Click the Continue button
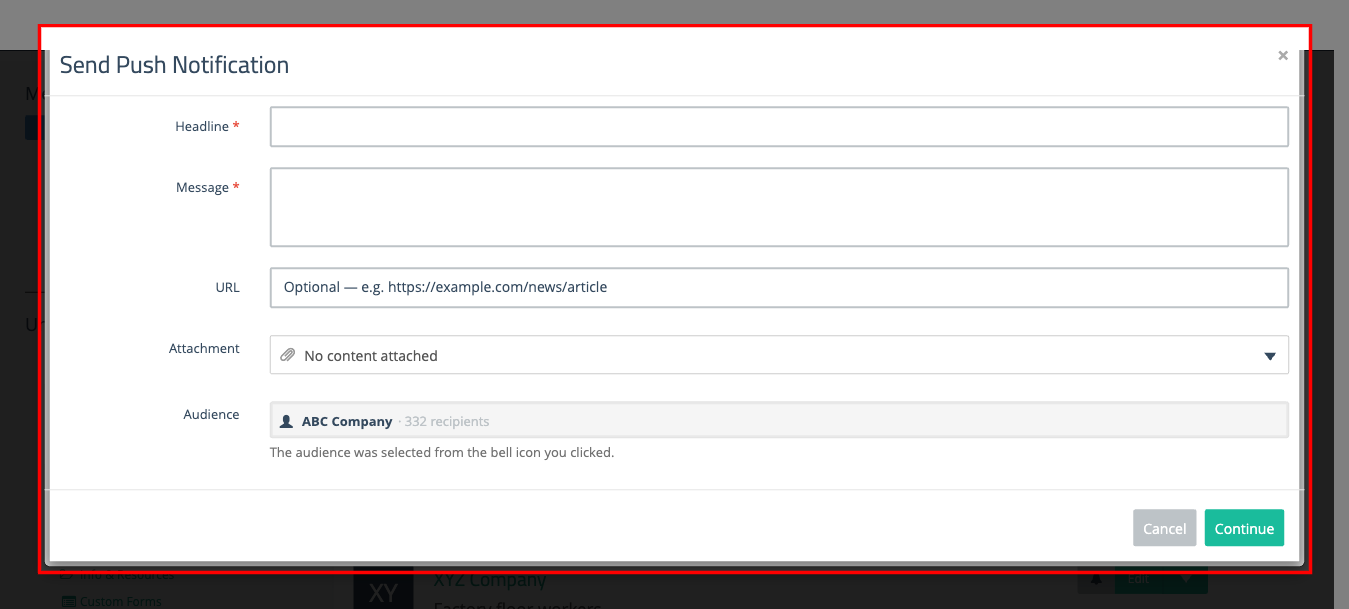1349x609 pixels. point(1244,528)
